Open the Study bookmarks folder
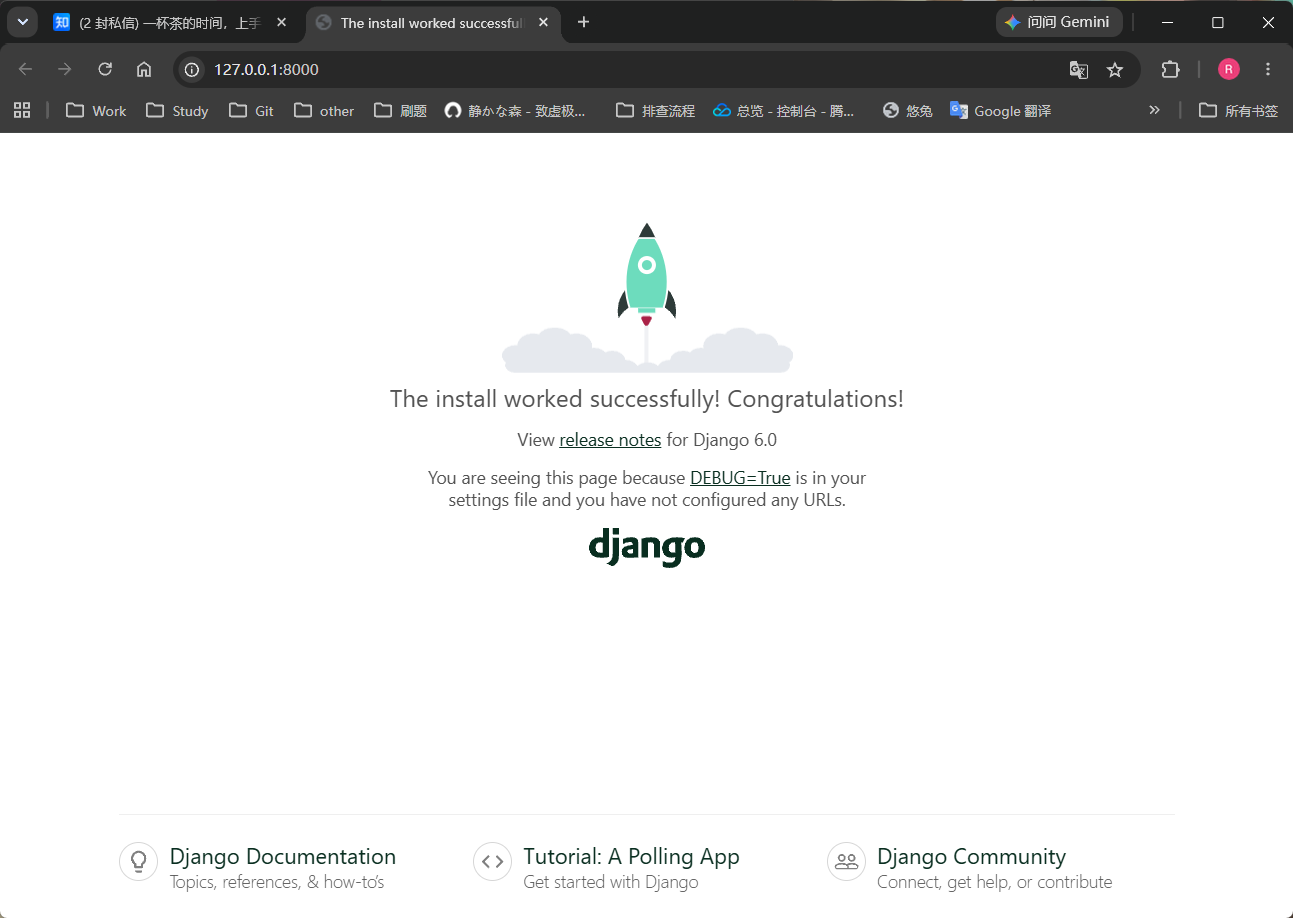 pos(177,110)
